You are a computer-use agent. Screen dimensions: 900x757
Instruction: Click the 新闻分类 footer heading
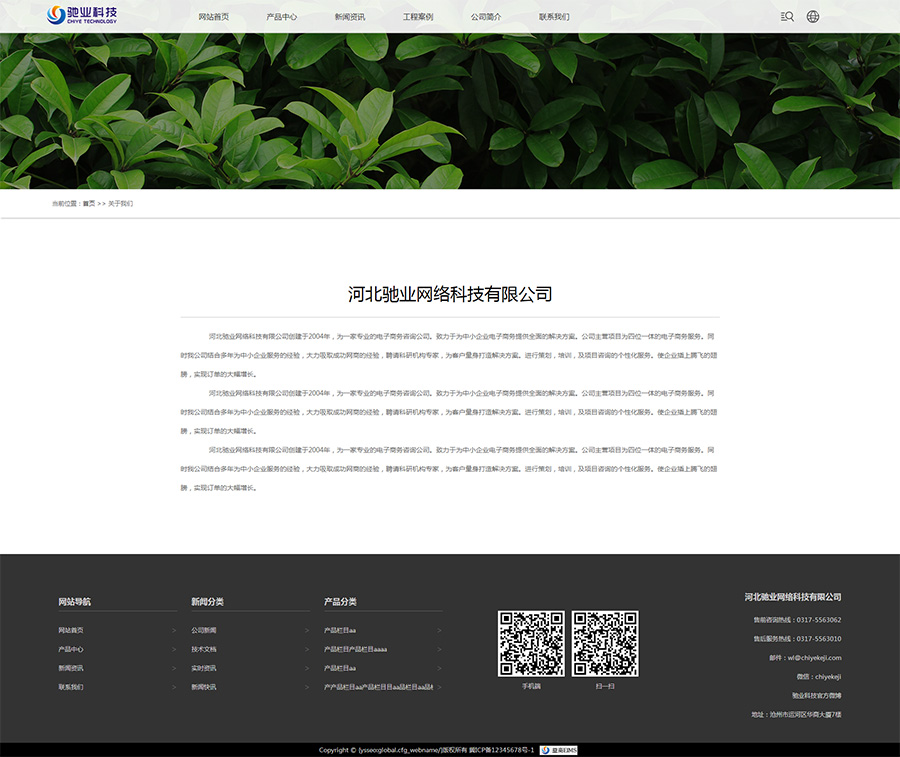click(x=207, y=601)
